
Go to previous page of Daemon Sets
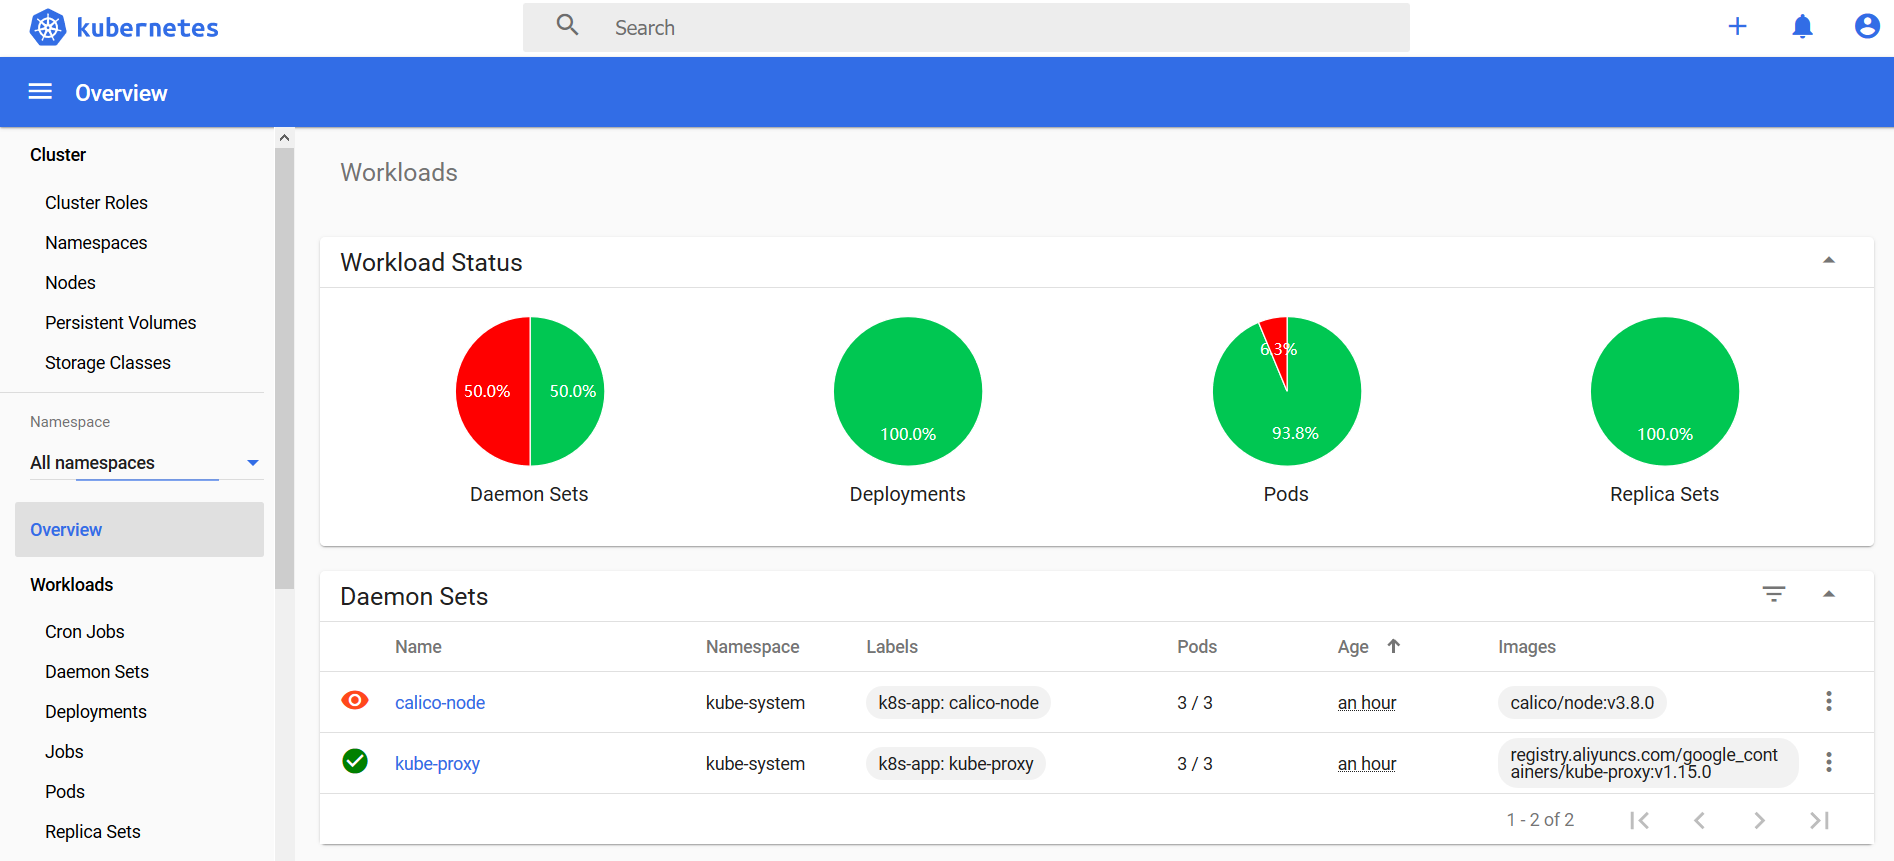(x=1699, y=820)
